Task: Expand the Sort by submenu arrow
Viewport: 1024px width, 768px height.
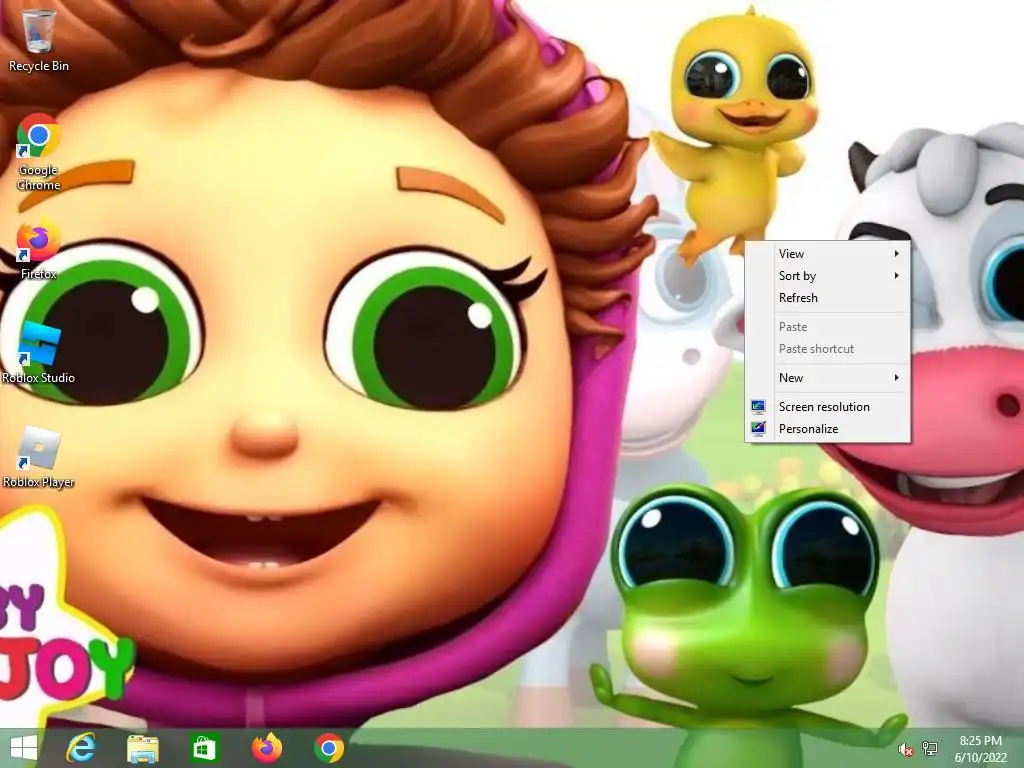Action: click(x=897, y=276)
